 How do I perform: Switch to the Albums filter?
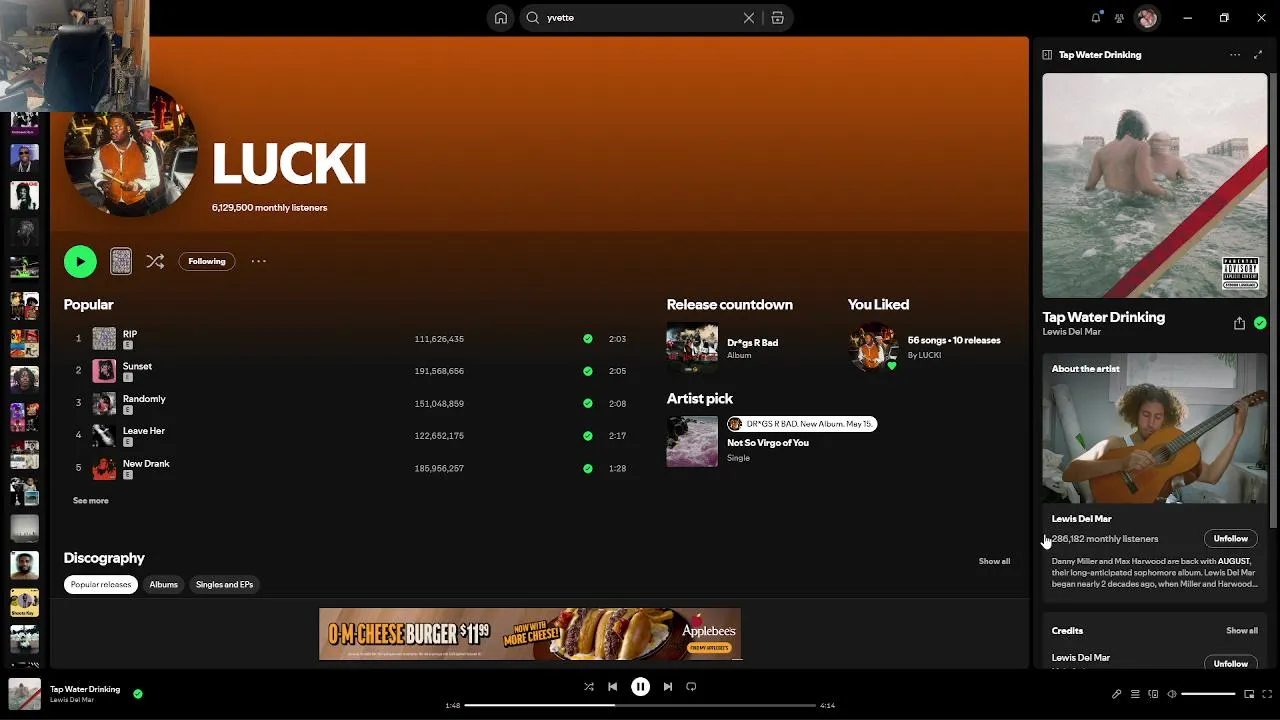pos(163,584)
